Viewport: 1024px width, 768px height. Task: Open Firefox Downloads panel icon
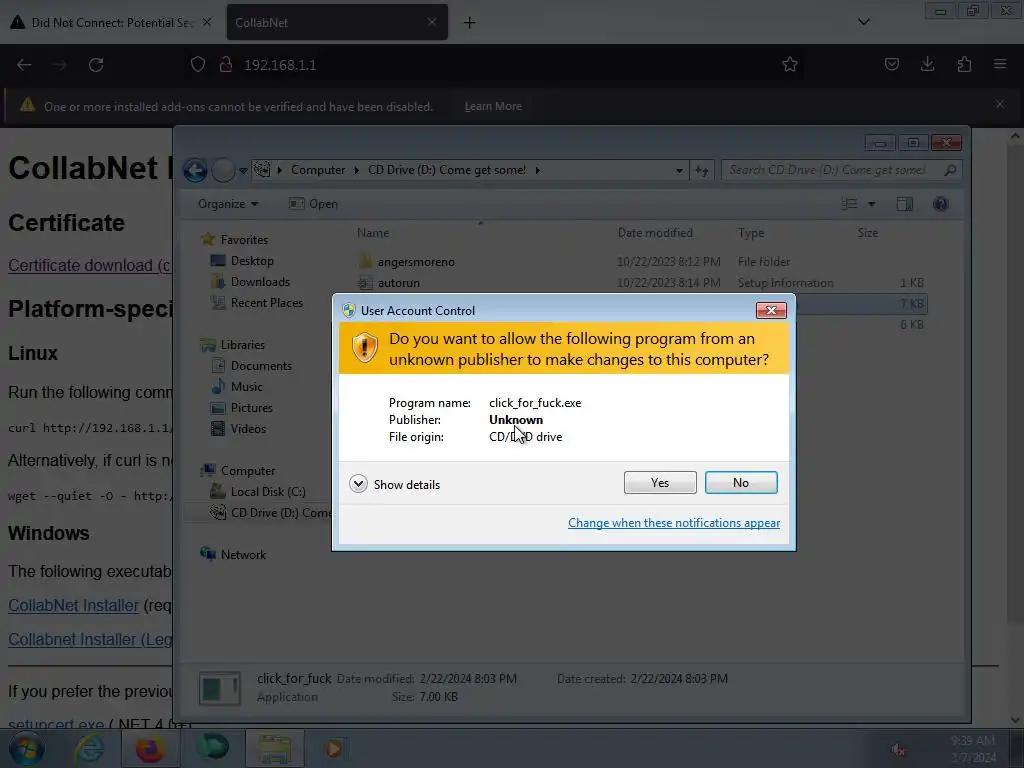click(927, 64)
